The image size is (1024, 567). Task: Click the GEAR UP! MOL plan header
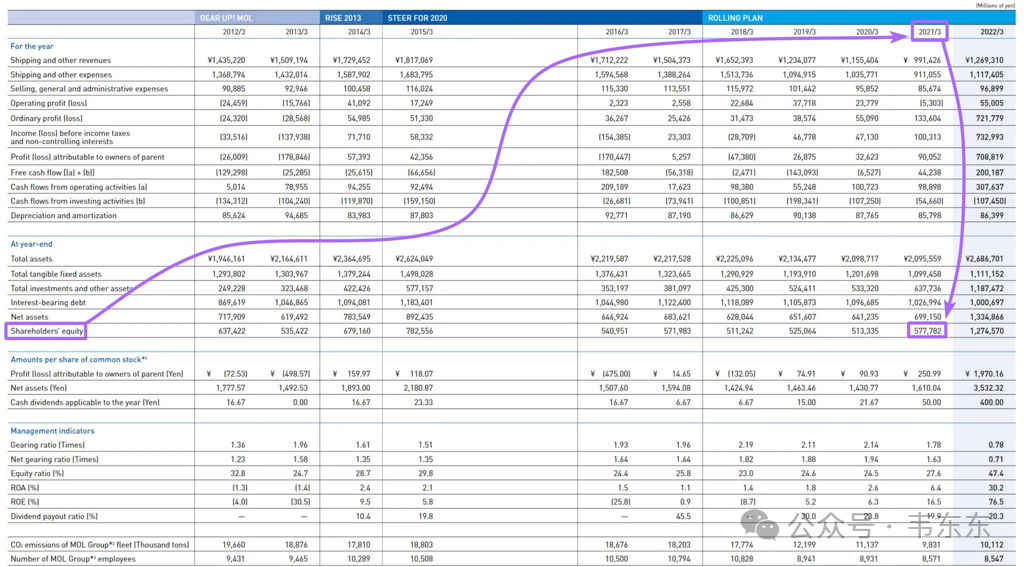click(226, 18)
